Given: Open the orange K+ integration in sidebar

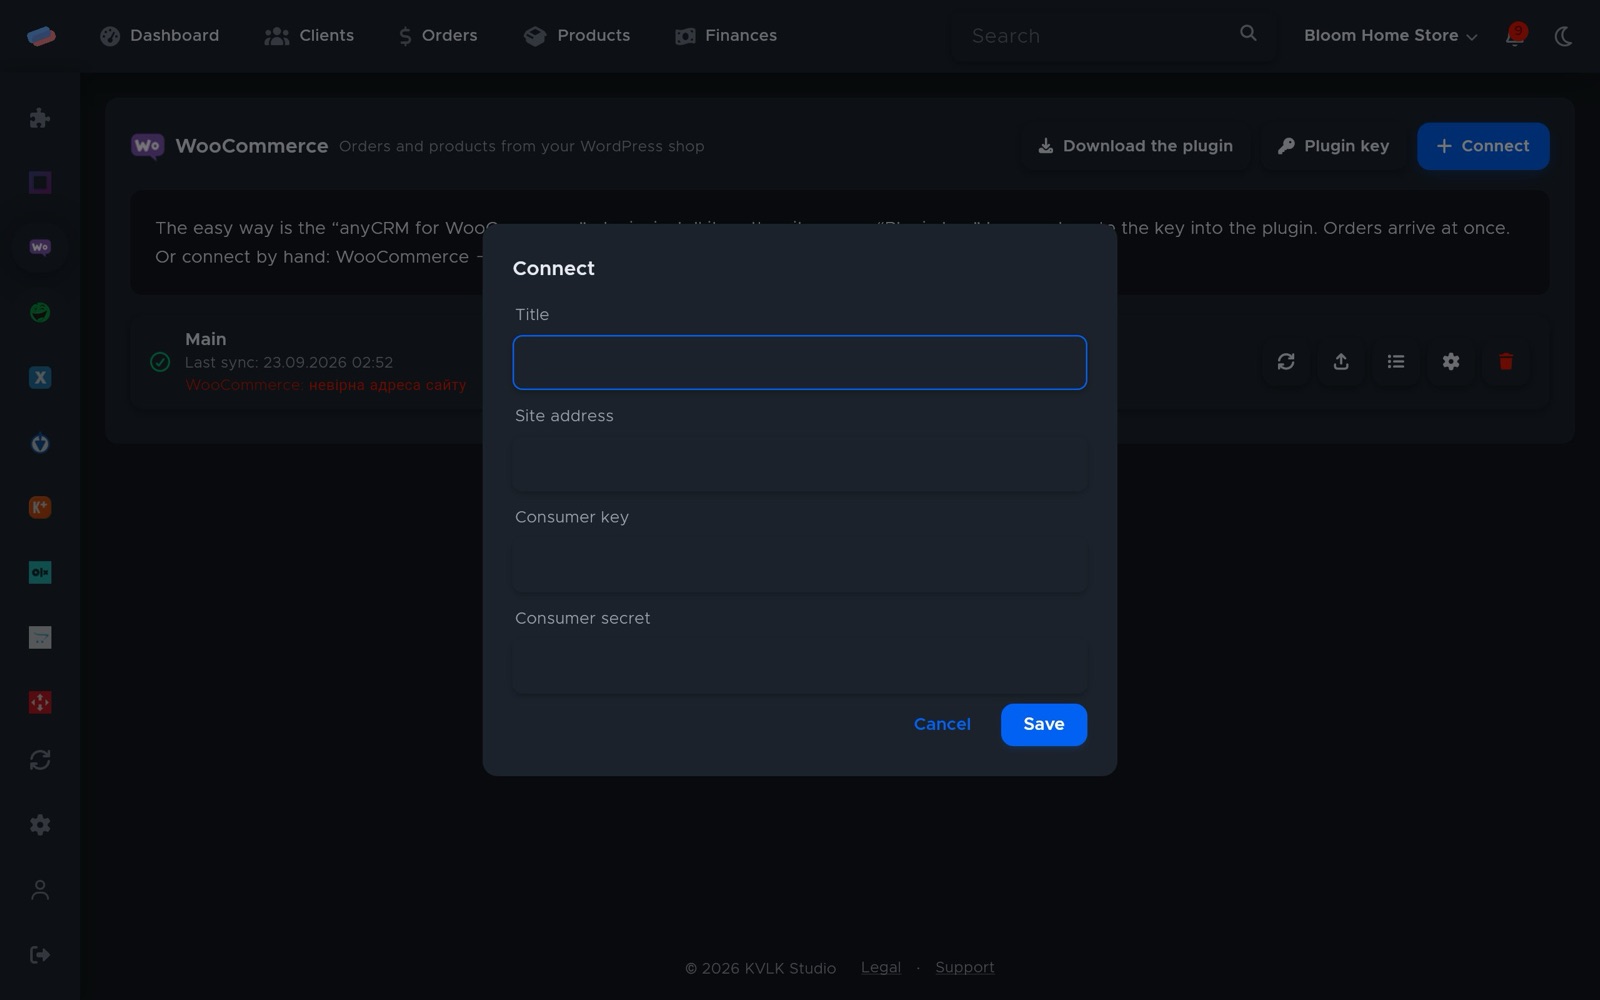Looking at the screenshot, I should coord(40,507).
